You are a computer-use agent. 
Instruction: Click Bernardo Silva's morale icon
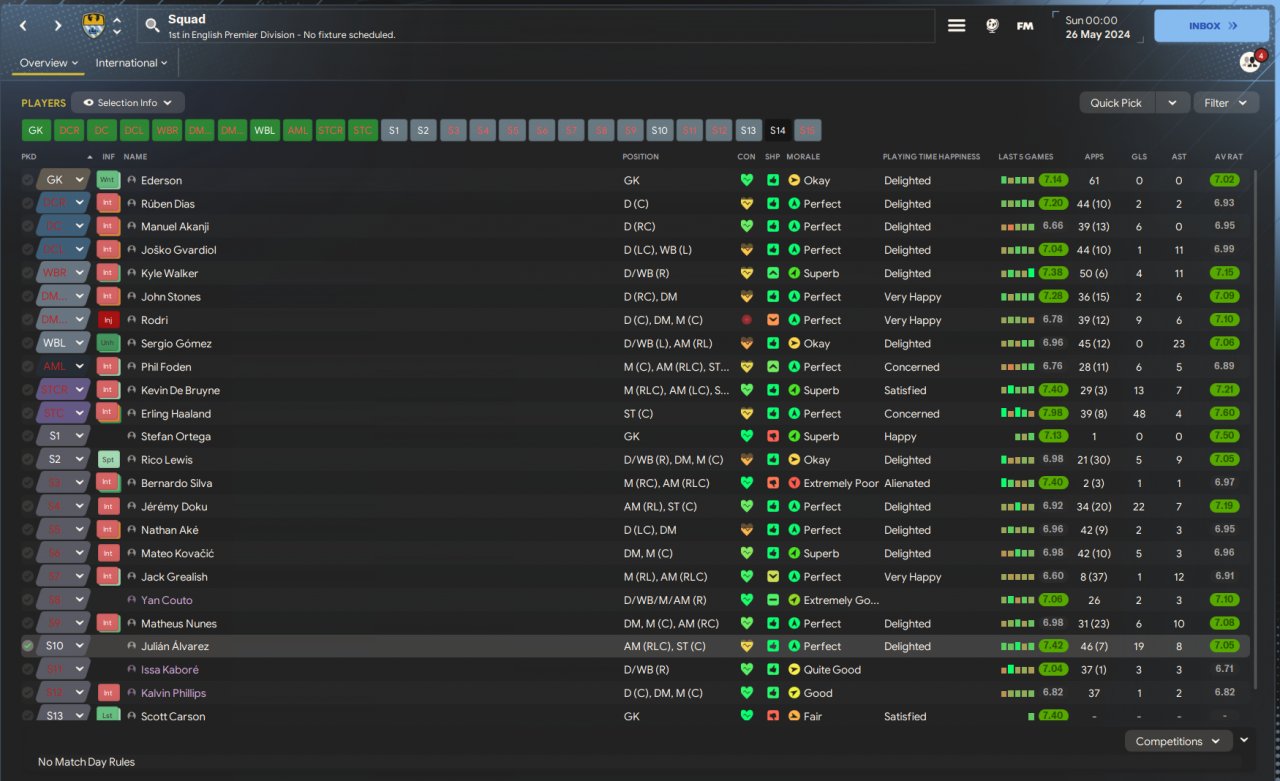click(x=794, y=483)
